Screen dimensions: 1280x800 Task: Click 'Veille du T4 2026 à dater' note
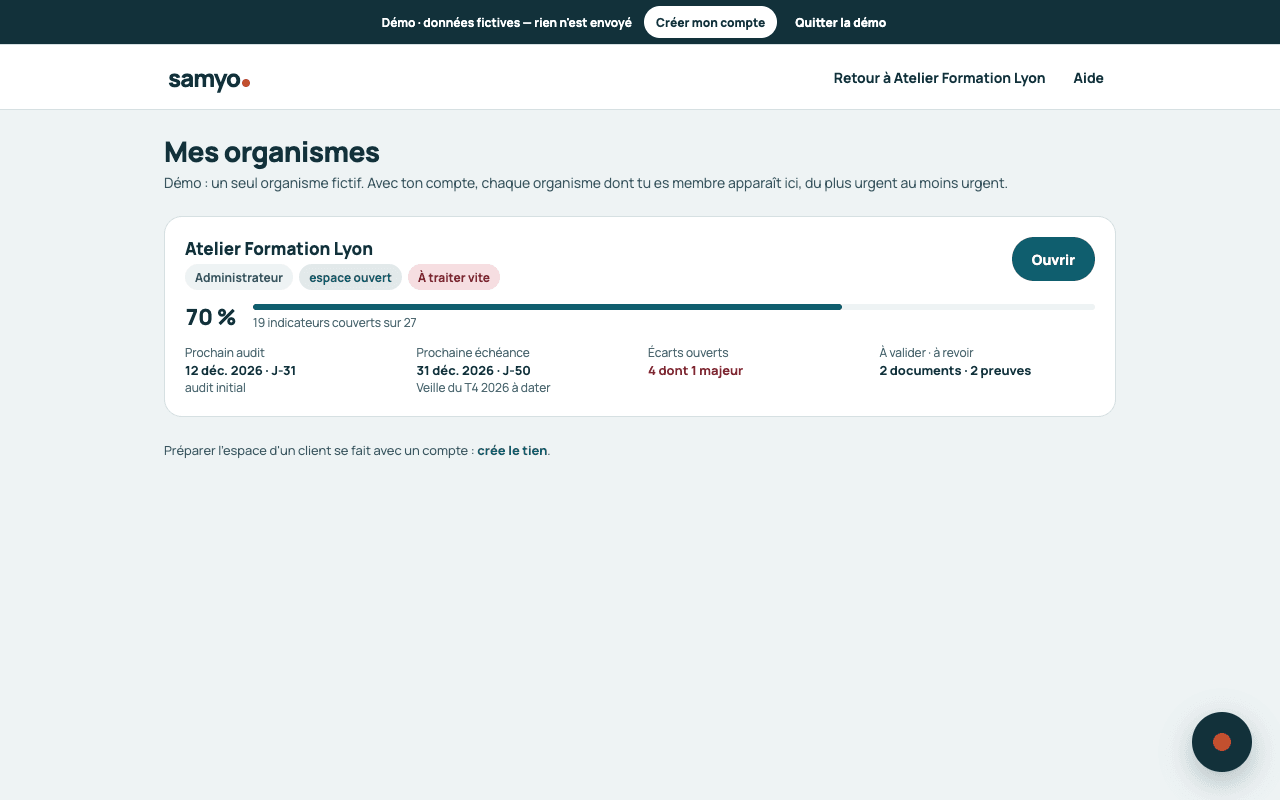tap(483, 388)
